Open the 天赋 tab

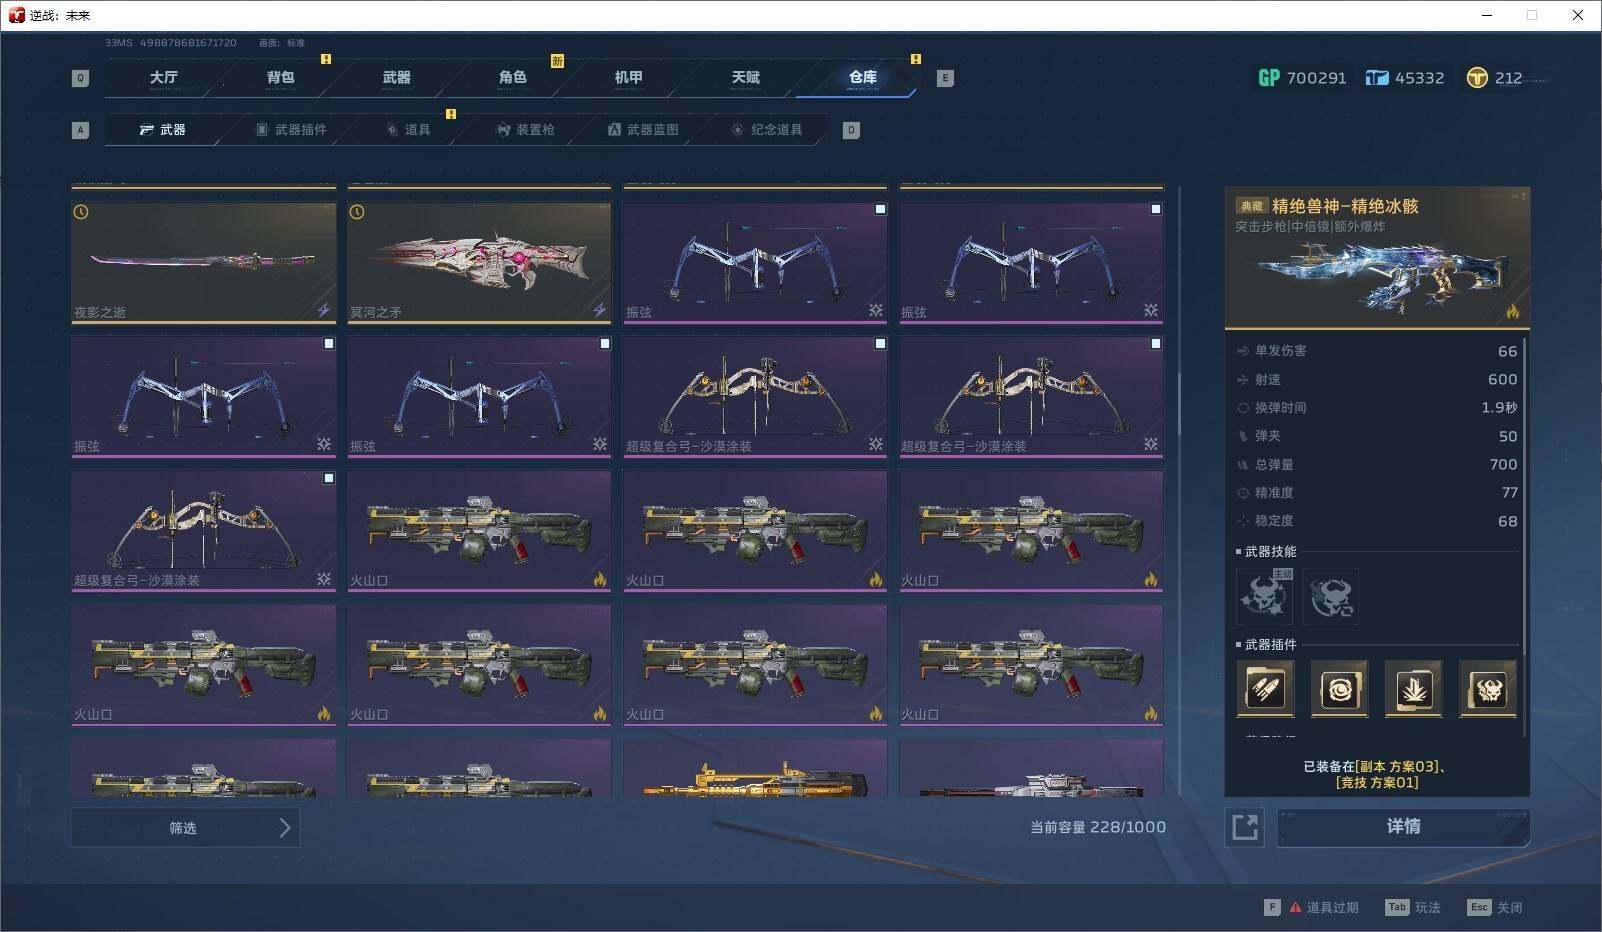(x=745, y=77)
